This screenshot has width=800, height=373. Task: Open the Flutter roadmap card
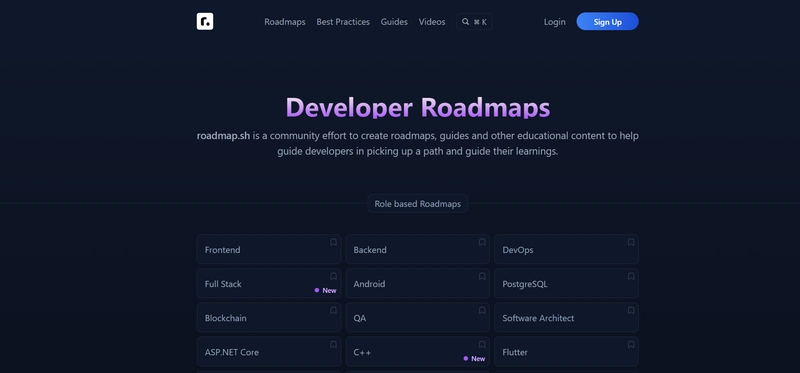(566, 352)
